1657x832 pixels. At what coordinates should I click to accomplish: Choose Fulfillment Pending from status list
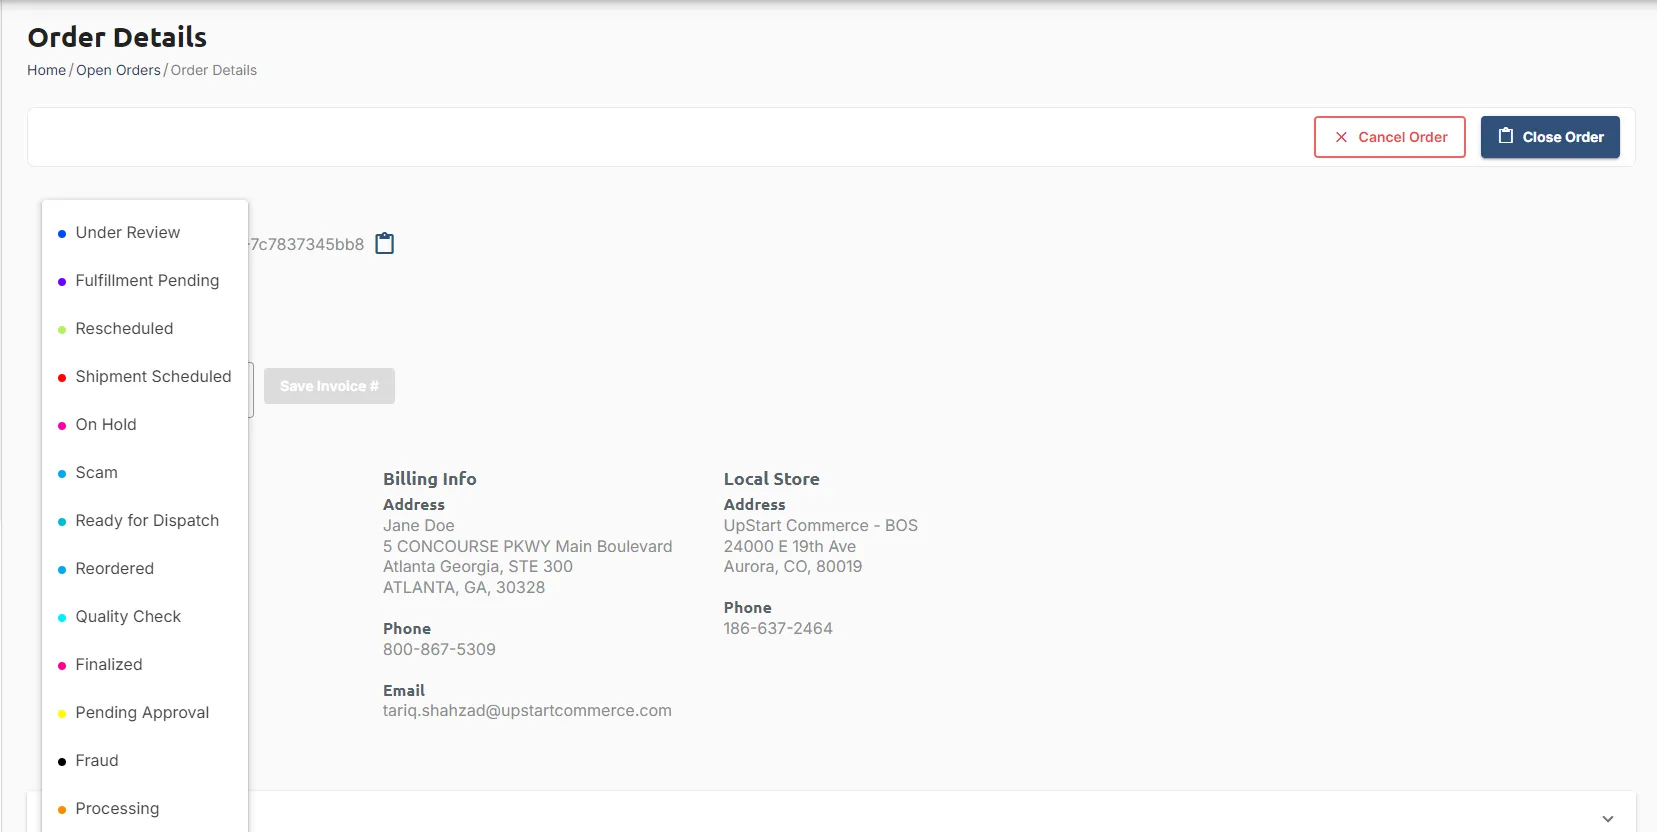tap(145, 281)
